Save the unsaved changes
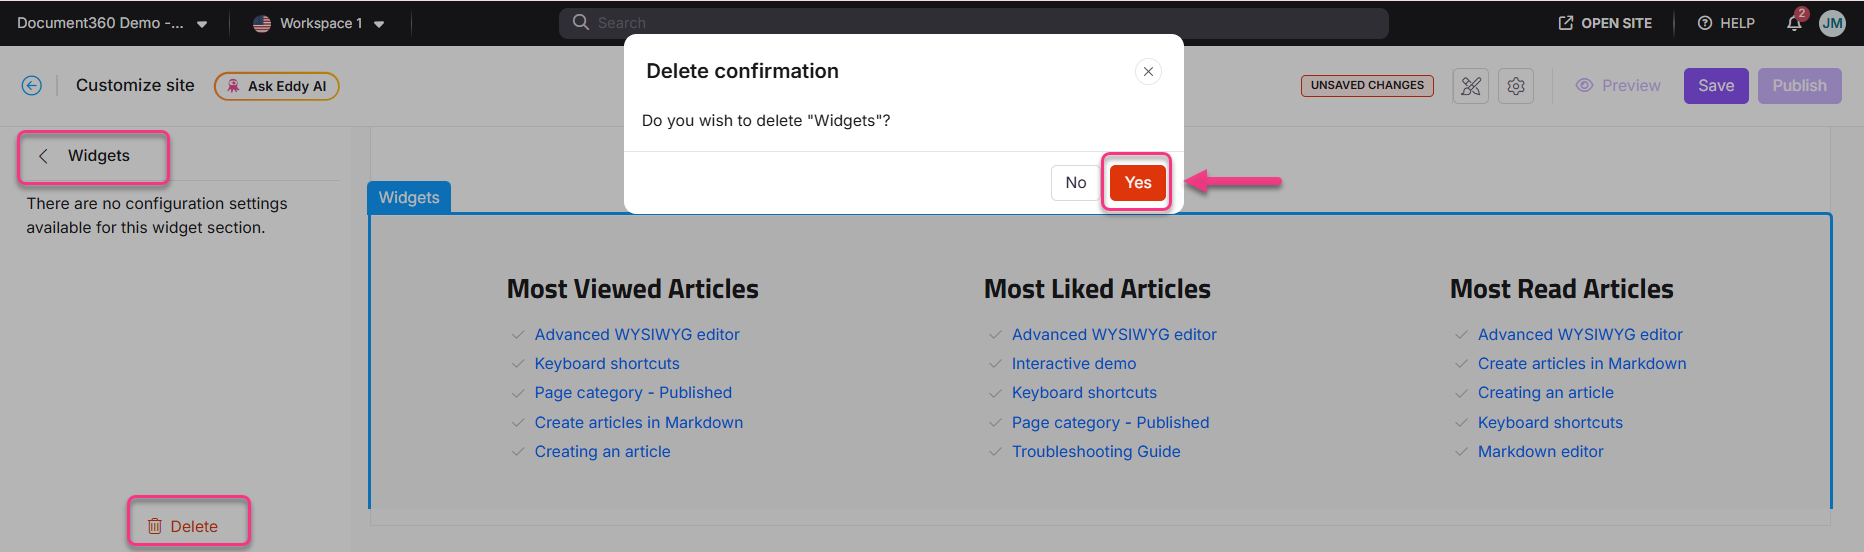1864x552 pixels. (x=1716, y=86)
